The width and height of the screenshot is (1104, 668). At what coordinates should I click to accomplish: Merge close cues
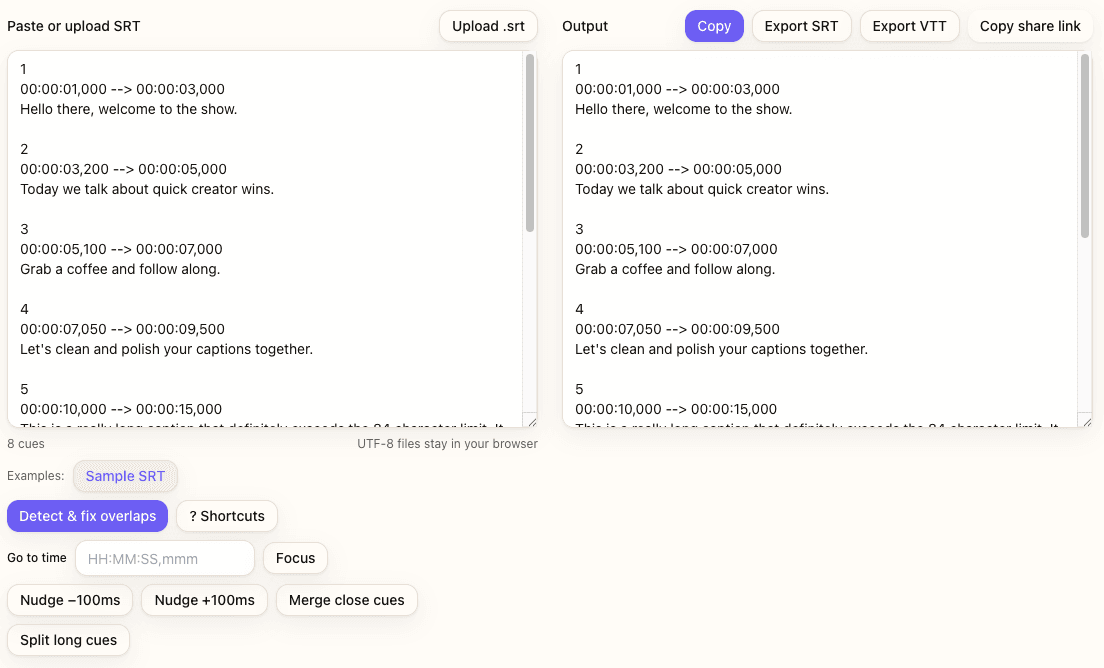[x=346, y=600]
